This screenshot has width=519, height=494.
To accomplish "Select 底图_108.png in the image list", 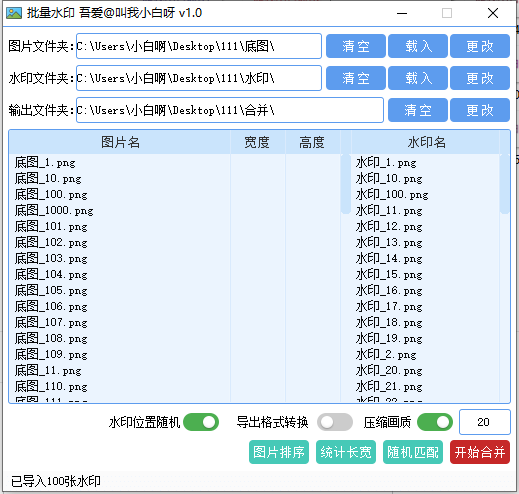I will (120, 339).
